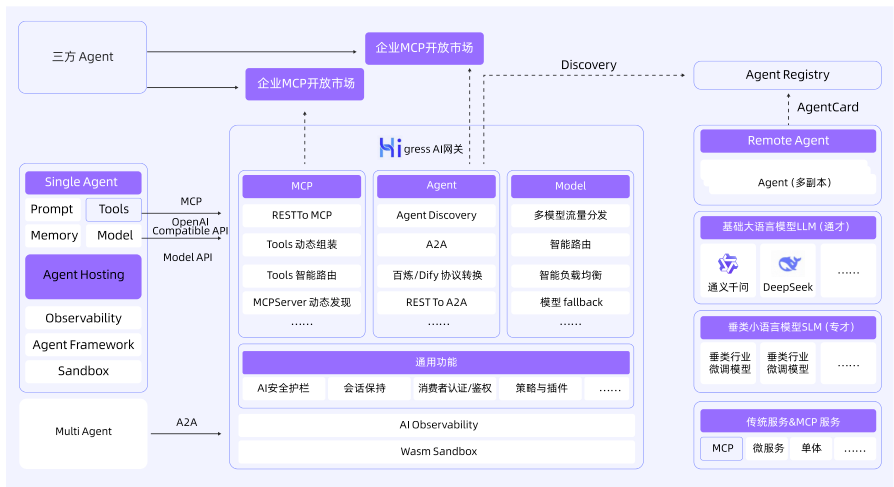Click the 智能路由 item in Model column
894x487 pixels.
pos(570,245)
